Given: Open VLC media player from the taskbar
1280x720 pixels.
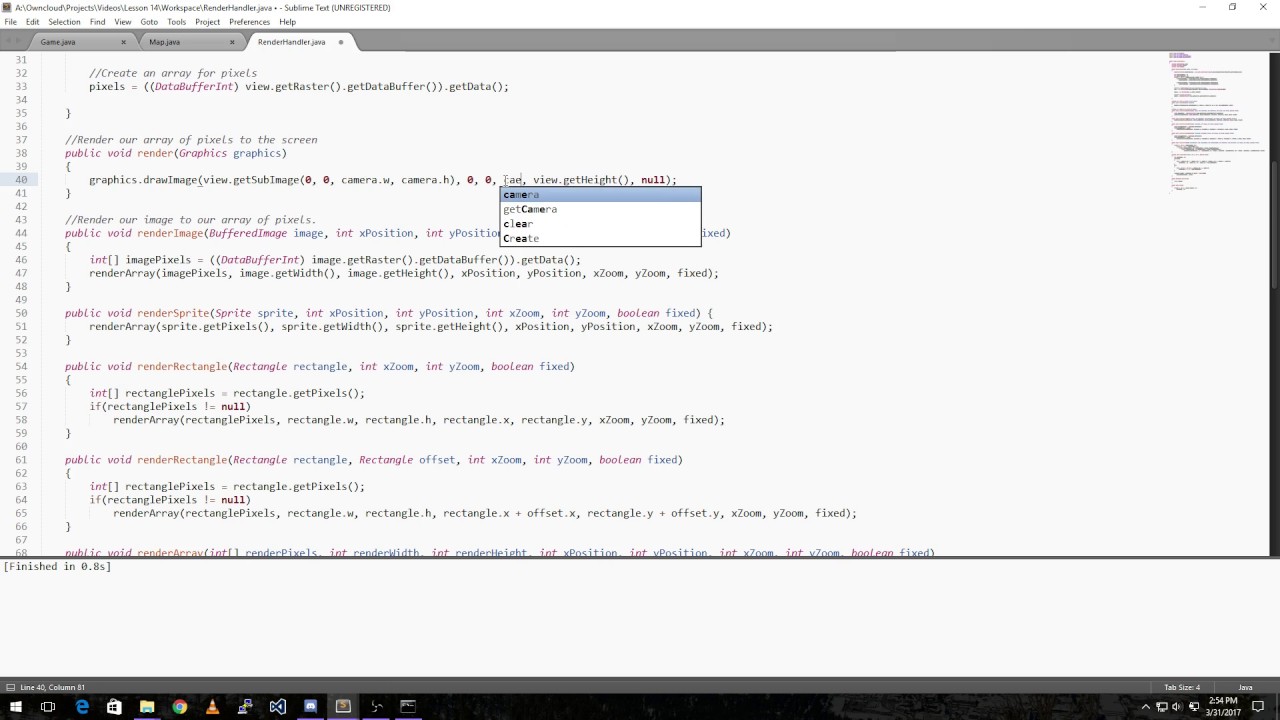Looking at the screenshot, I should [x=212, y=707].
